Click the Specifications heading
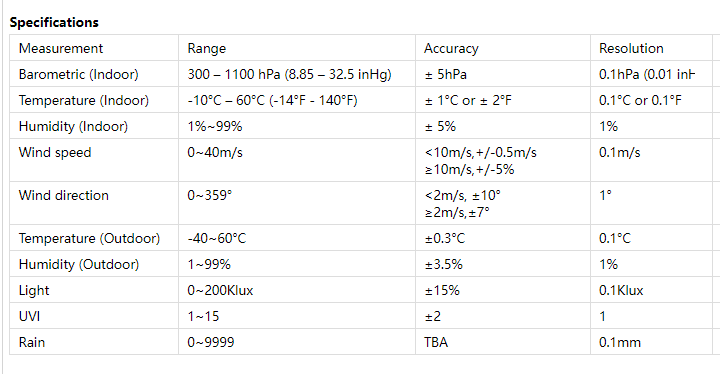Screen dimensions: 720x374 (x=54, y=23)
